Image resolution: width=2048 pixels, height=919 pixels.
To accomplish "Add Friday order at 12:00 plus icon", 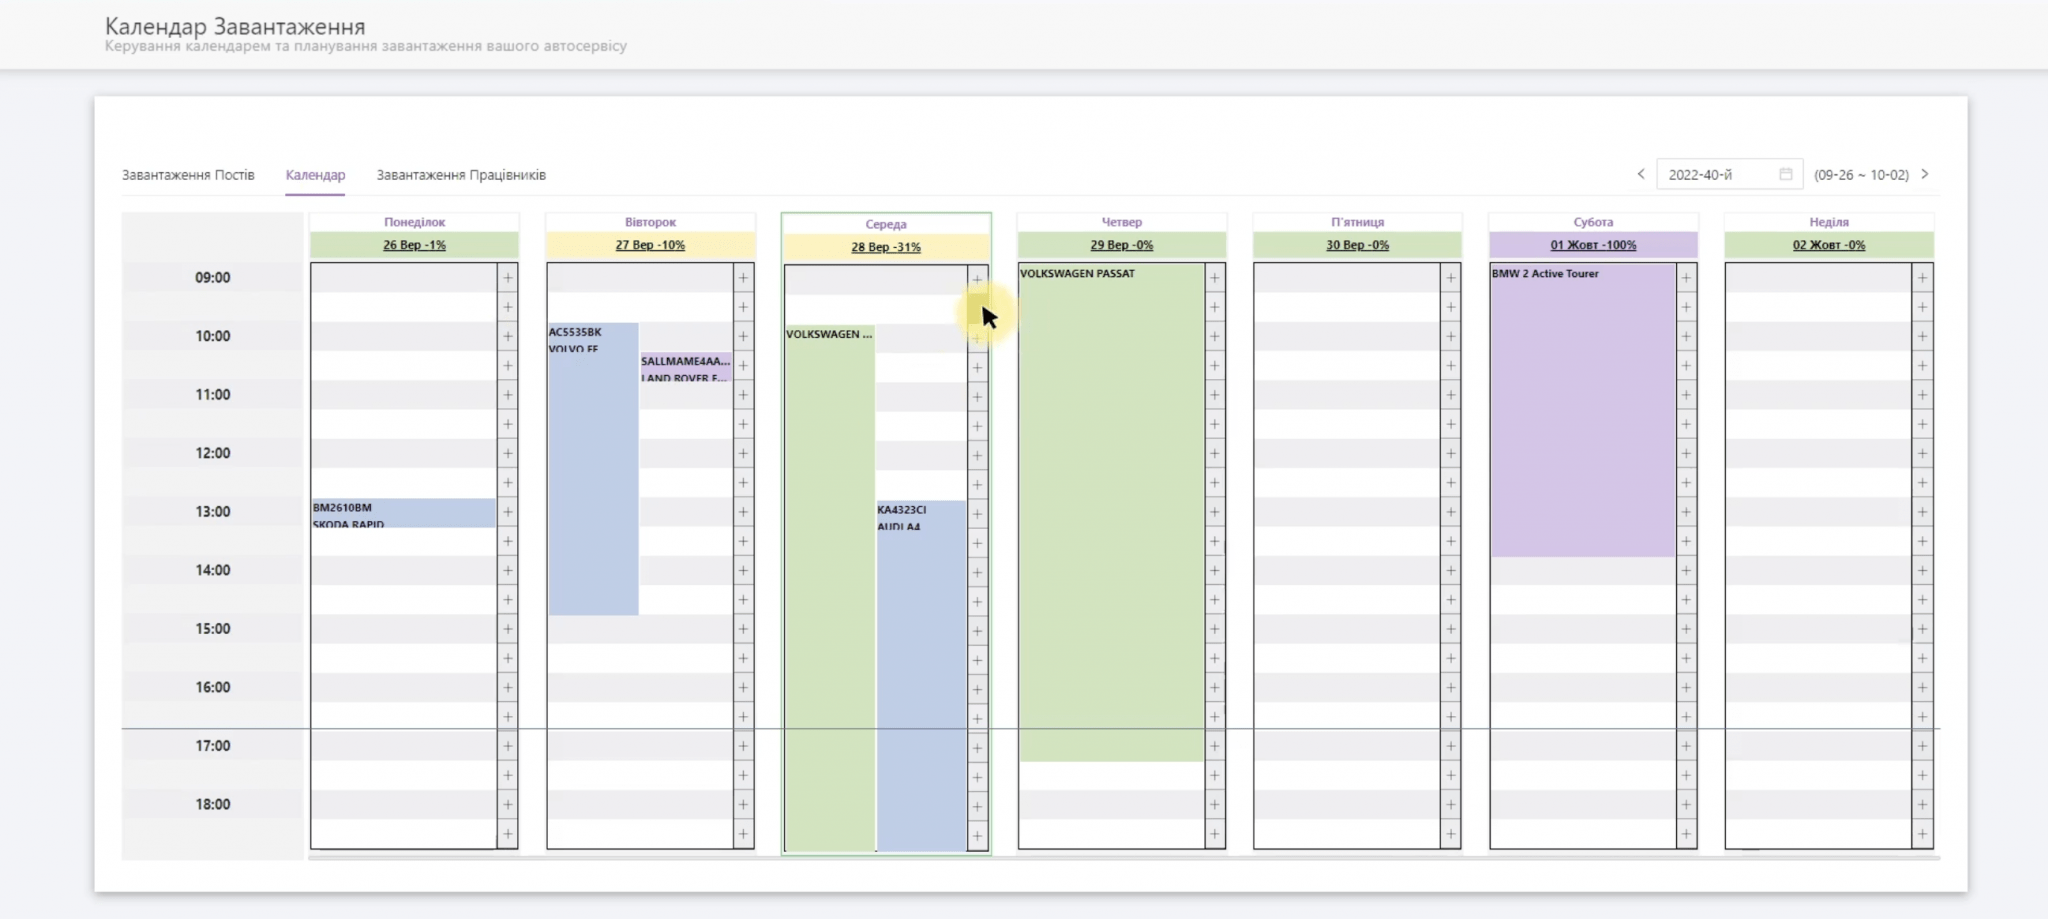I will coord(1451,453).
